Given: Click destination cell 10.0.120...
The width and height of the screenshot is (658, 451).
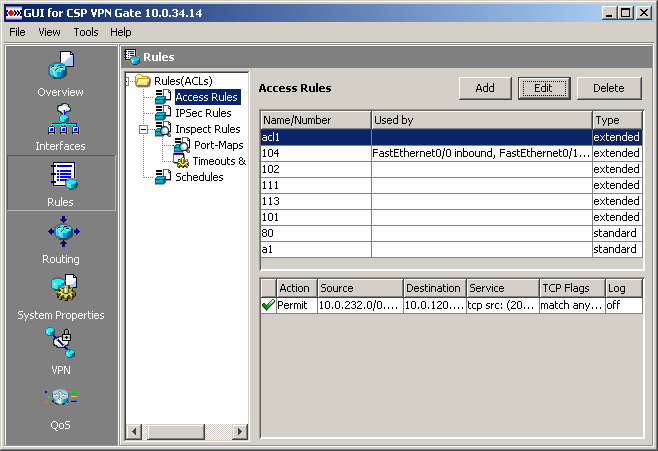Looking at the screenshot, I should tap(435, 305).
